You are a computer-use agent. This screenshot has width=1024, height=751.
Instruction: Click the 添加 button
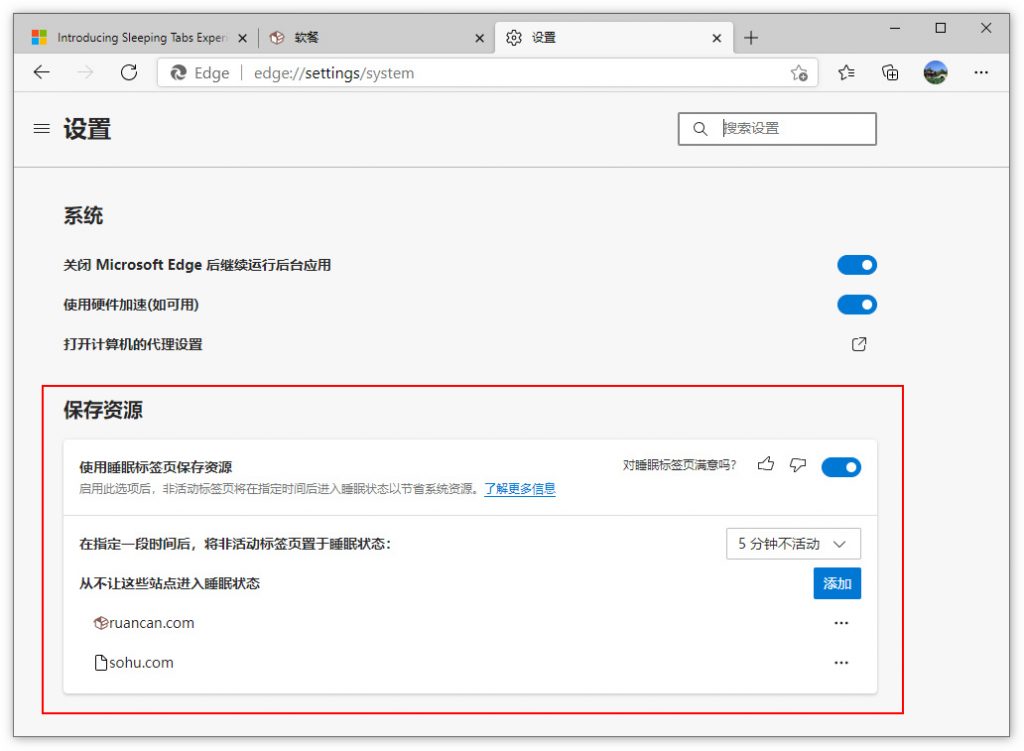pos(837,583)
